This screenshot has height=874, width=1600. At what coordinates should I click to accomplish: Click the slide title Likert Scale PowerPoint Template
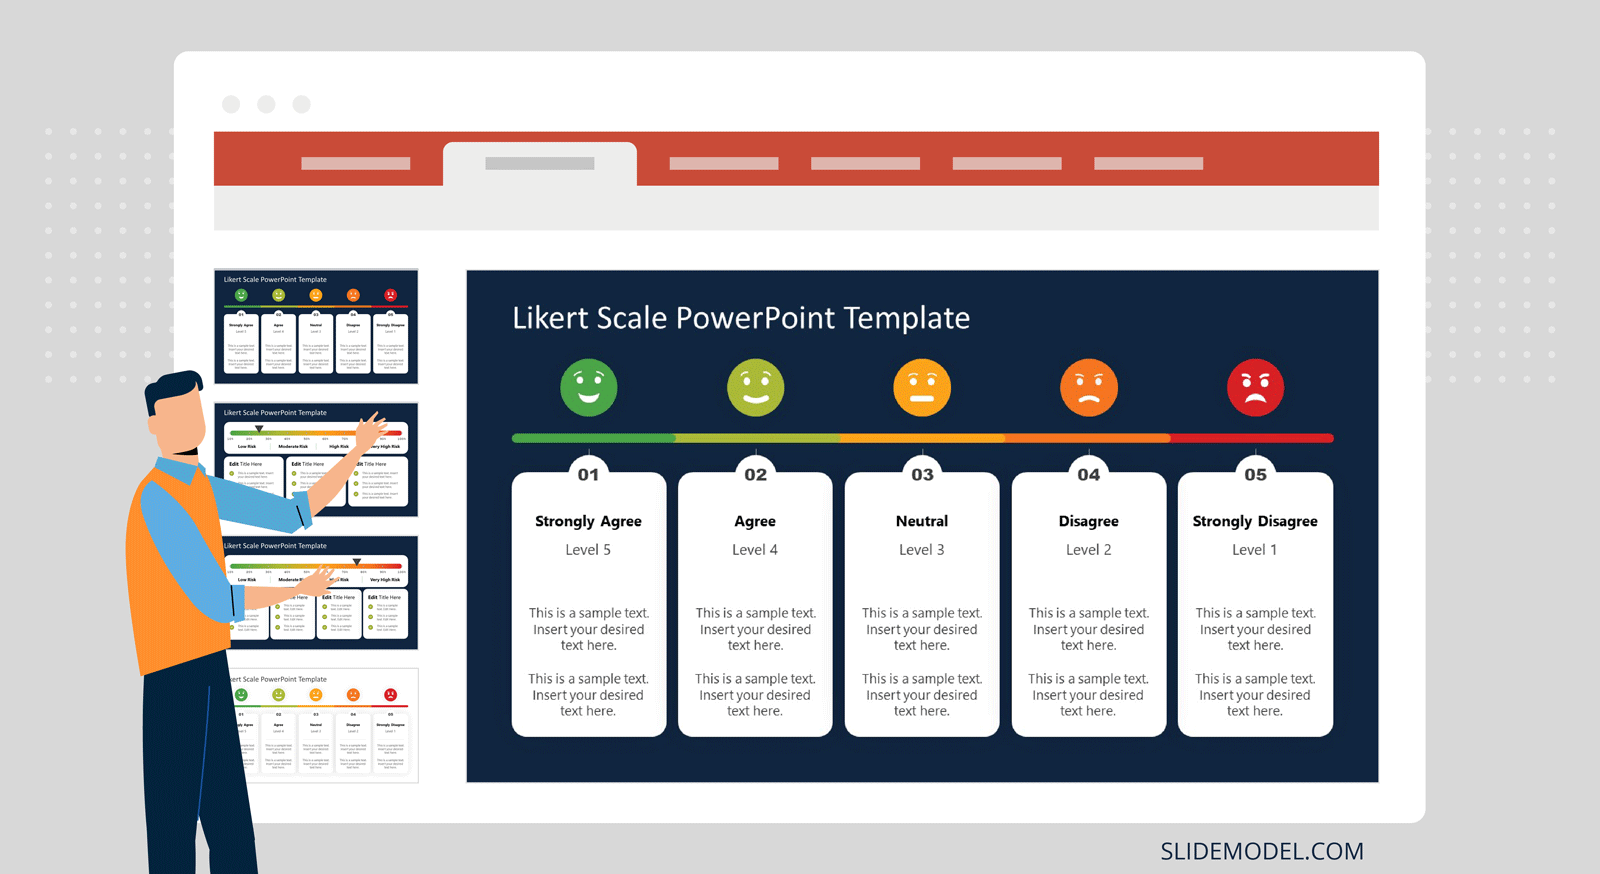pyautogui.click(x=741, y=318)
